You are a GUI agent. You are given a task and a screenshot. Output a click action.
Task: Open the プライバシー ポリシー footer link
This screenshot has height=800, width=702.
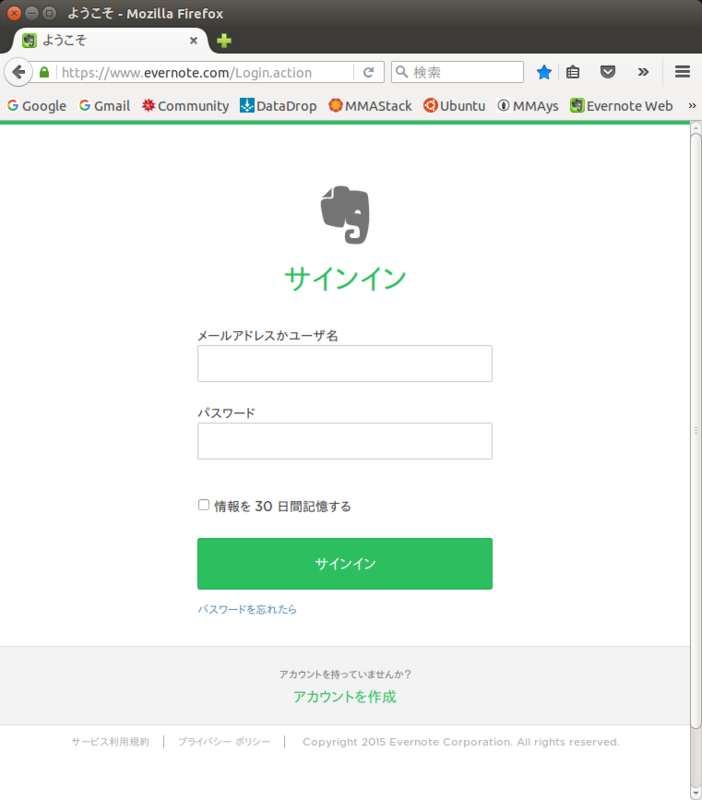(x=224, y=742)
